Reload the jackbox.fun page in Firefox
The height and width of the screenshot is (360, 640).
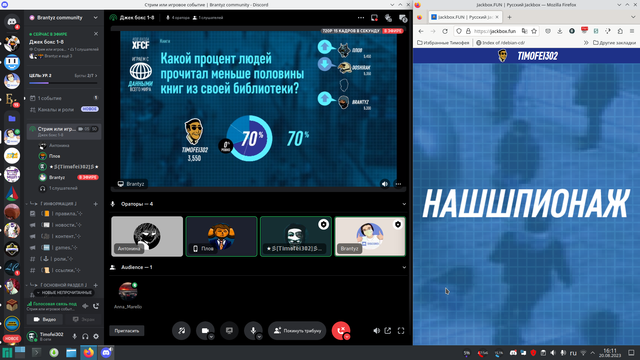(445, 31)
